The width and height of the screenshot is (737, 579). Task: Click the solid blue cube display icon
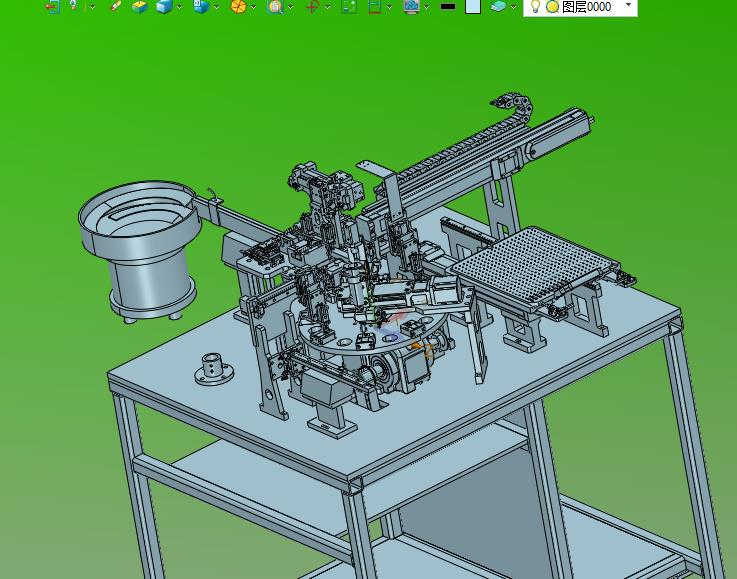coord(164,6)
